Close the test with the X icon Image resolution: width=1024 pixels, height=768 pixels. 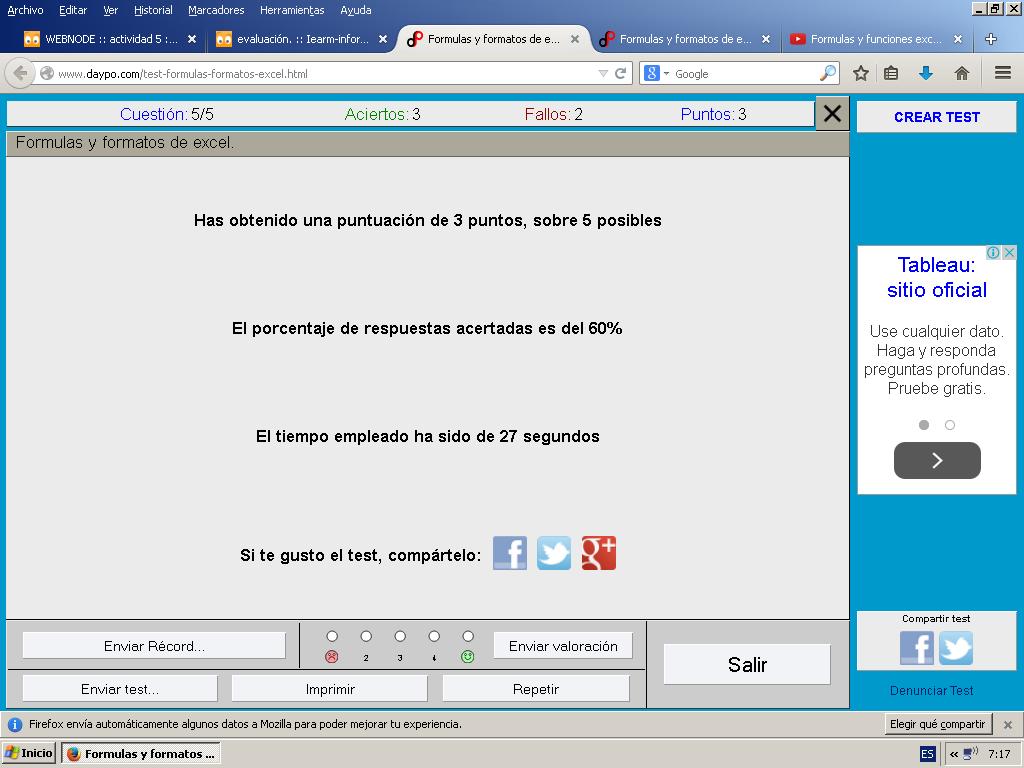832,114
